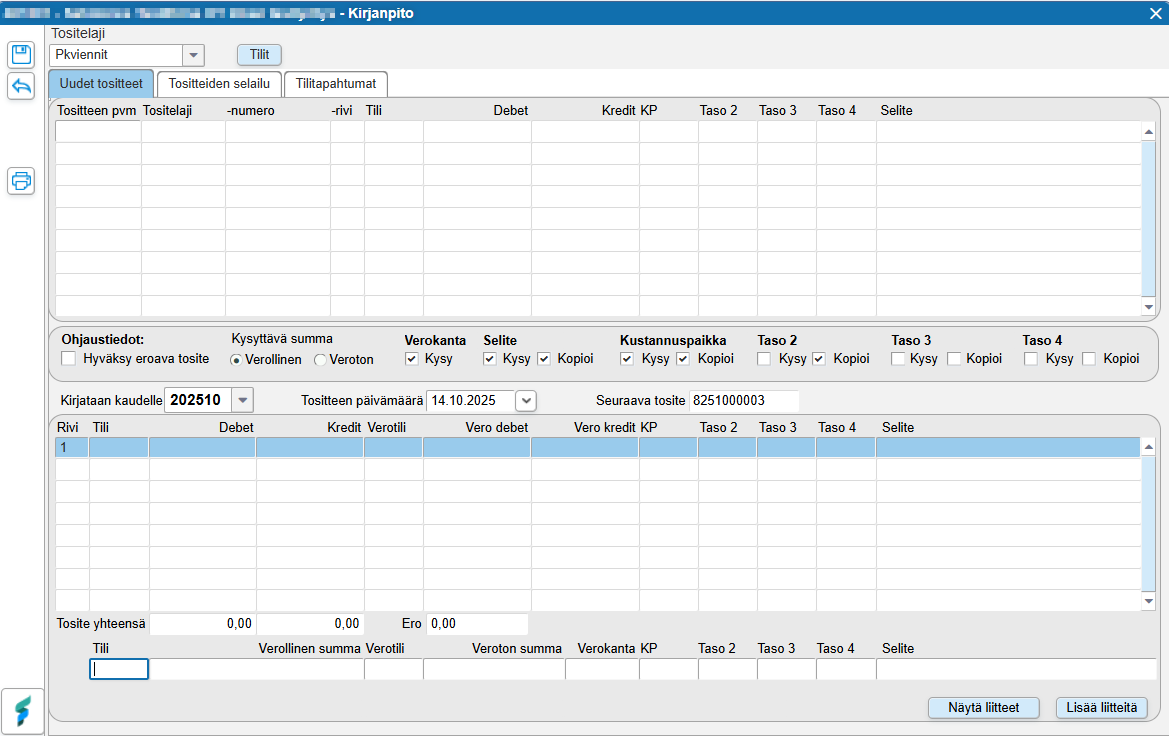Toggle Taso 3 Kysy checkbox
Viewport: 1169px width, 736px height.
click(898, 359)
